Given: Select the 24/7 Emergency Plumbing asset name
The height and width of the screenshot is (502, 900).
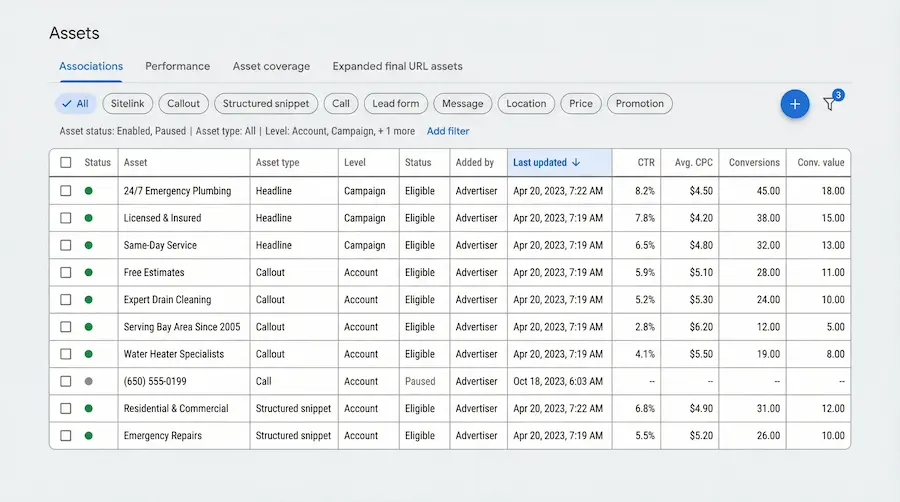Looking at the screenshot, I should [177, 190].
